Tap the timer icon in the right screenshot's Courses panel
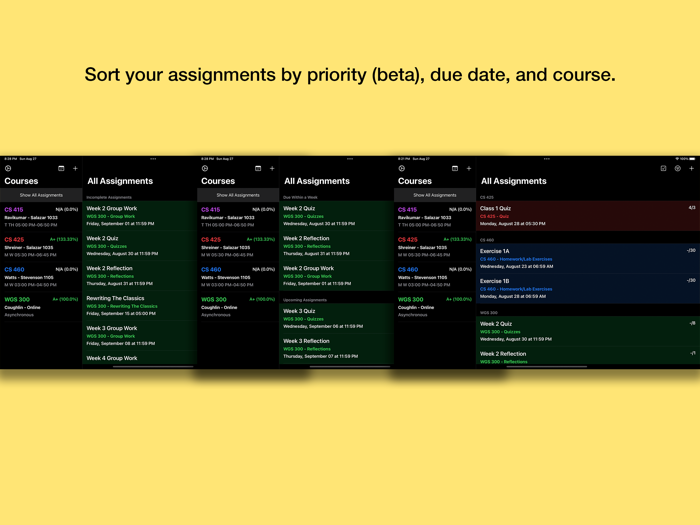Screen dimensions: 700x525 coord(402,168)
